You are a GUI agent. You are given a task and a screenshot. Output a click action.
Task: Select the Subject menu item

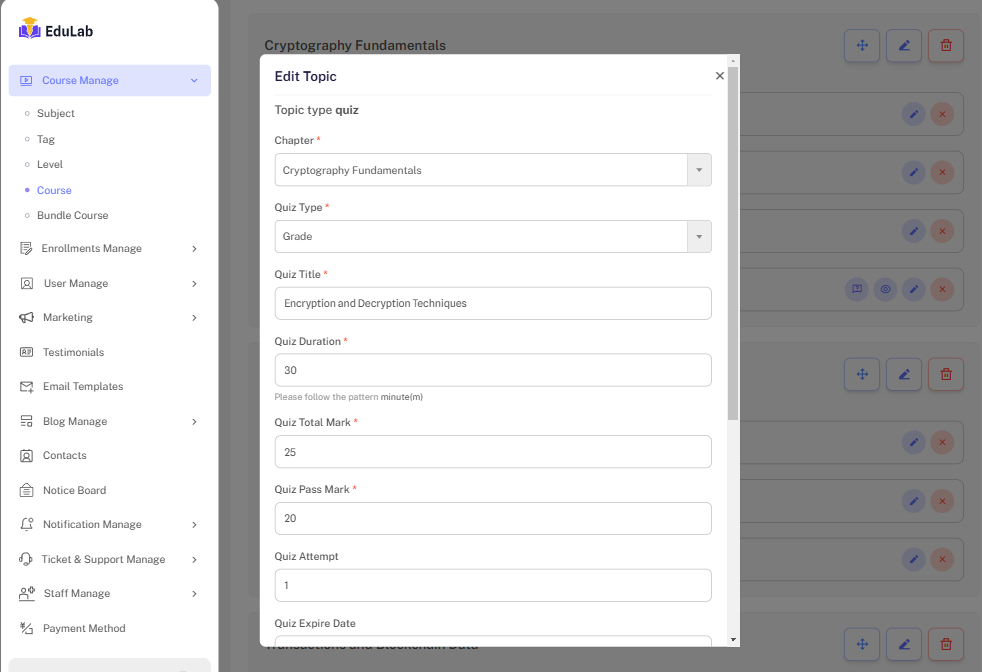point(56,113)
